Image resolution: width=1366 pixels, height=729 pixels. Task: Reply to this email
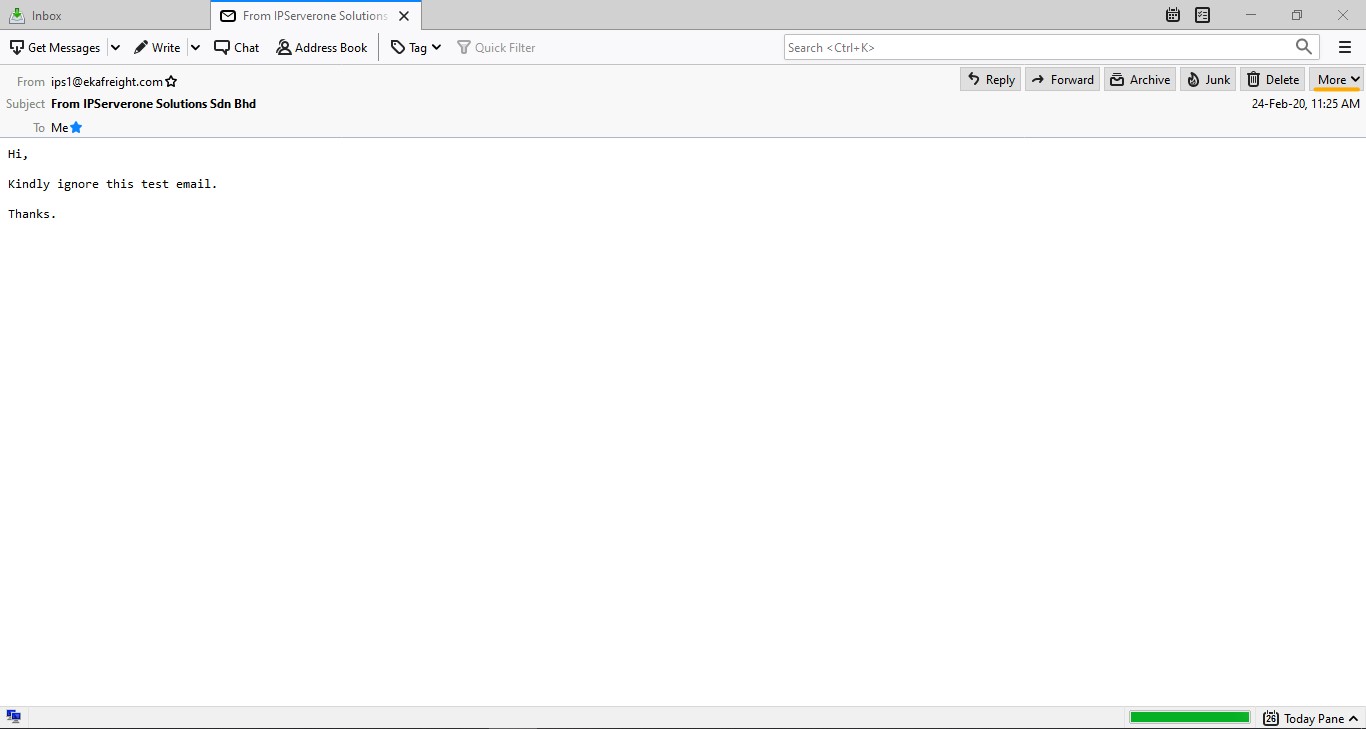point(989,79)
